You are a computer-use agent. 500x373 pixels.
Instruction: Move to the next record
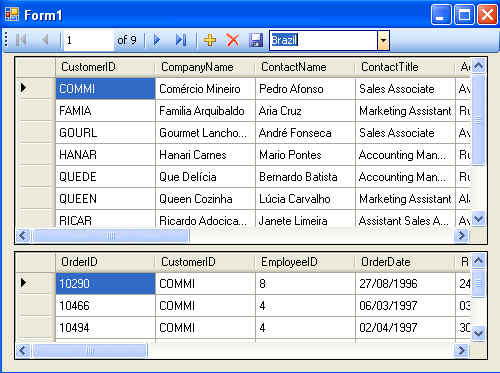(x=157, y=40)
